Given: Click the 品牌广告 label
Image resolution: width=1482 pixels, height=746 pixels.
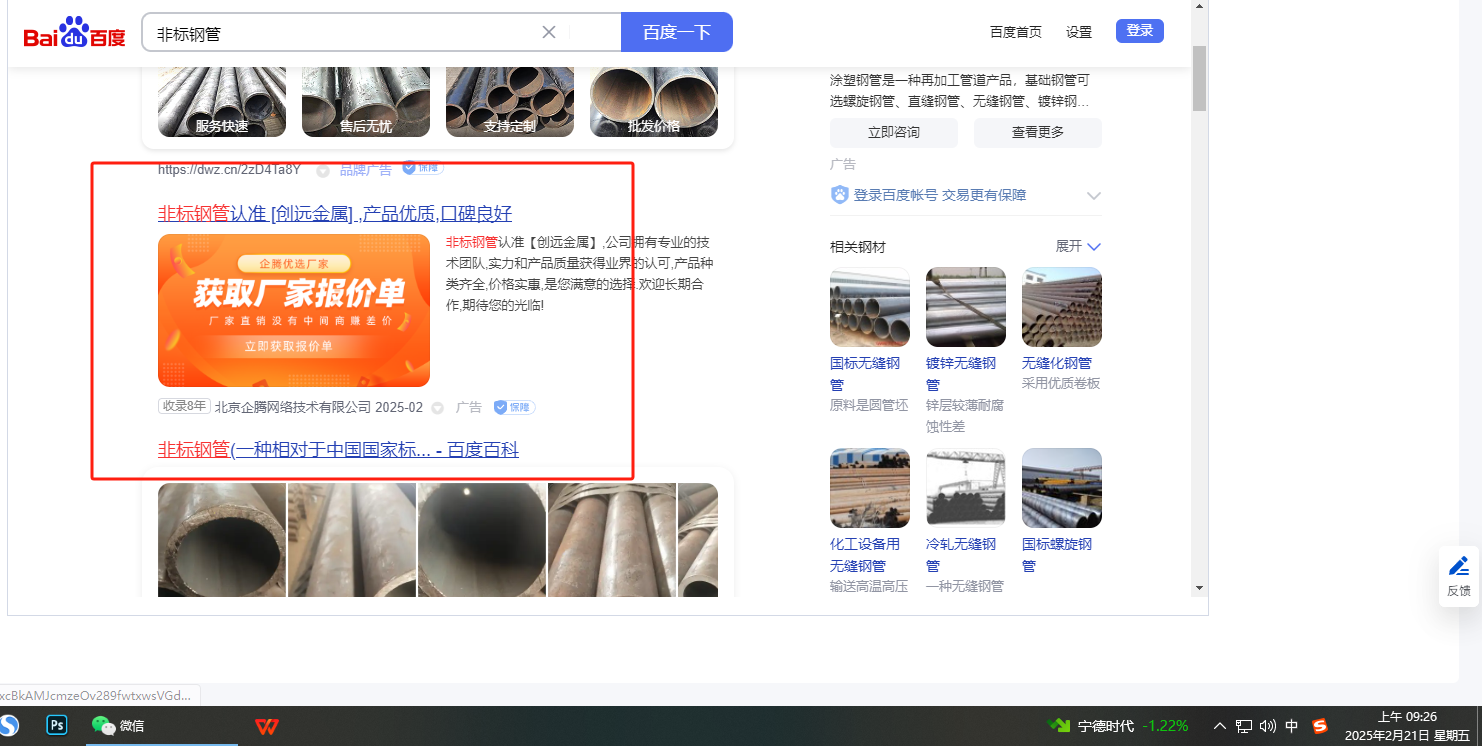Looking at the screenshot, I should (x=366, y=170).
